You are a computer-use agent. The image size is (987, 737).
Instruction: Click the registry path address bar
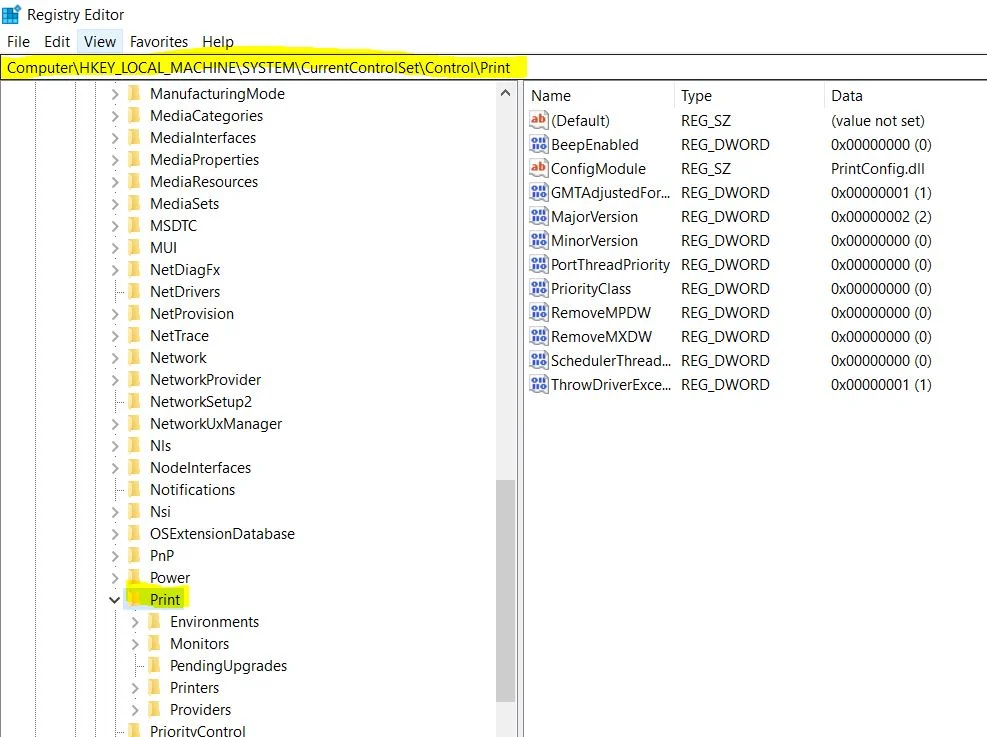[x=494, y=67]
